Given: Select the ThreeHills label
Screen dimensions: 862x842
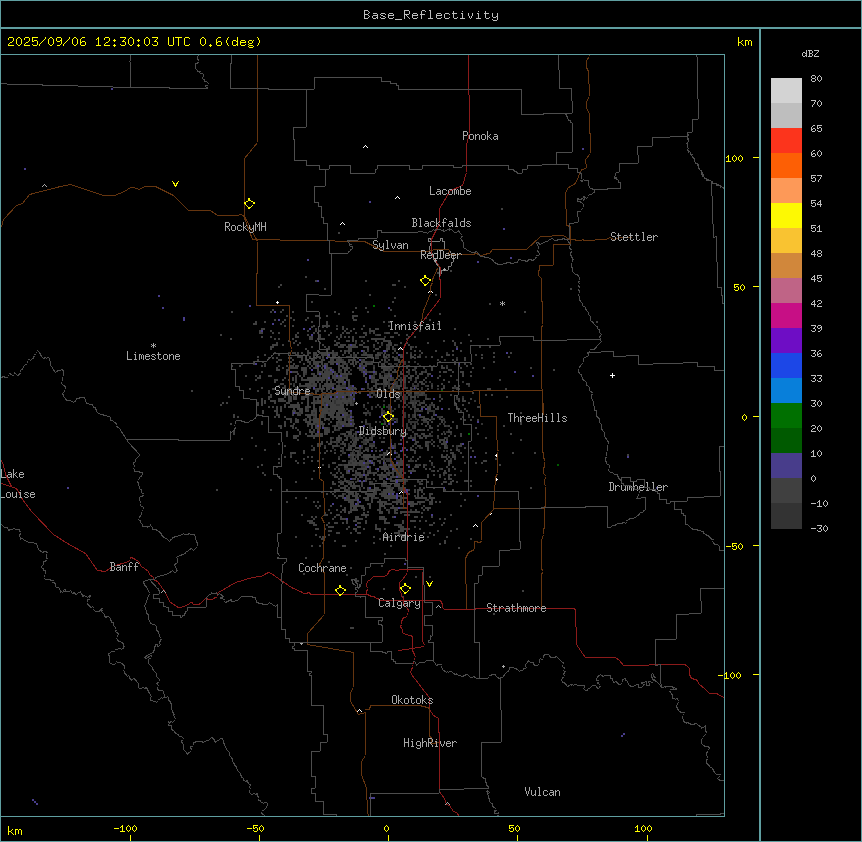Looking at the screenshot, I should [x=537, y=418].
